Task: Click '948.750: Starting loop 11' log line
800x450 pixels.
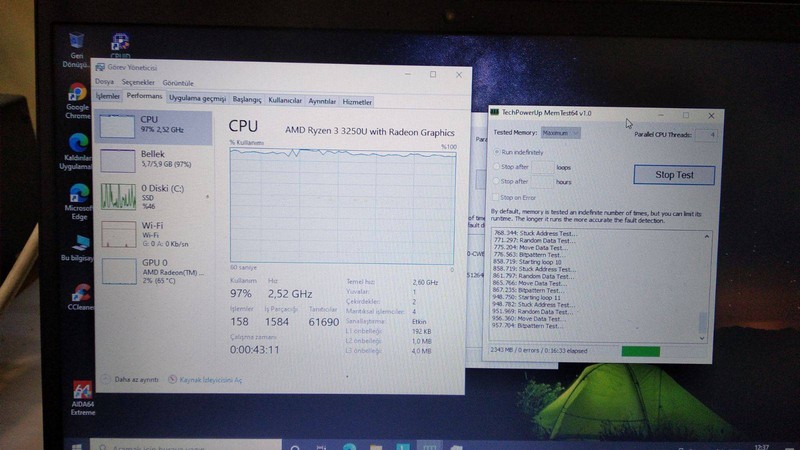Action: [x=527, y=297]
